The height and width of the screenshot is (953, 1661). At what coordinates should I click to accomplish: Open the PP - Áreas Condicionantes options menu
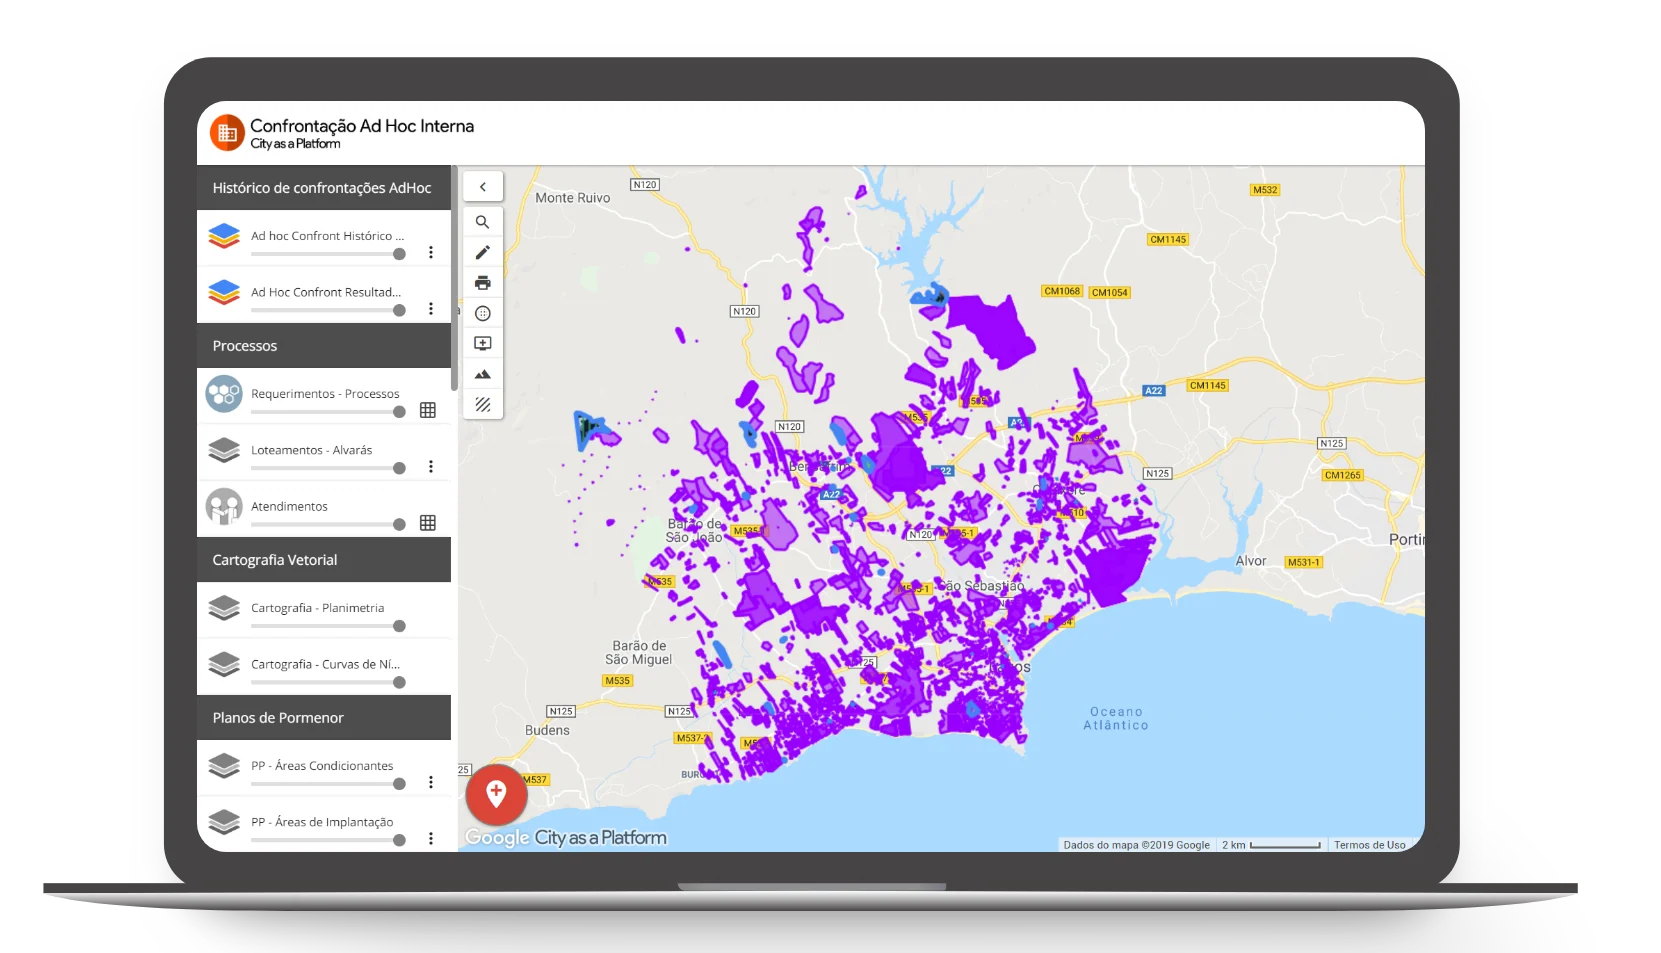coord(431,781)
